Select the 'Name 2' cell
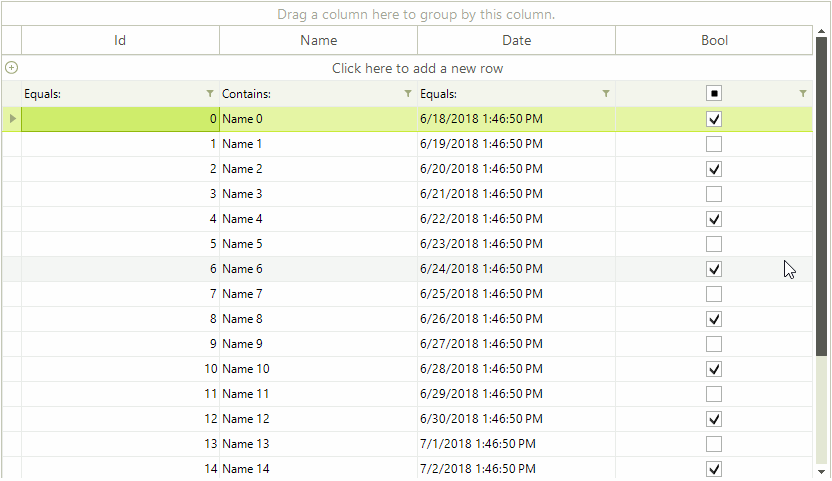 click(318, 169)
